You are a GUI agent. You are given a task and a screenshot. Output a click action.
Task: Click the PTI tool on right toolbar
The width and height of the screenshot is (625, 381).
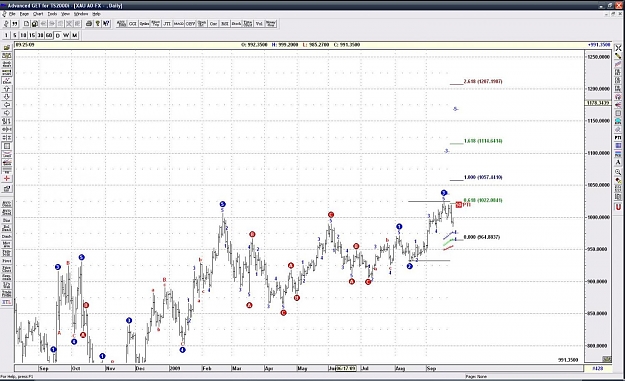(x=618, y=137)
